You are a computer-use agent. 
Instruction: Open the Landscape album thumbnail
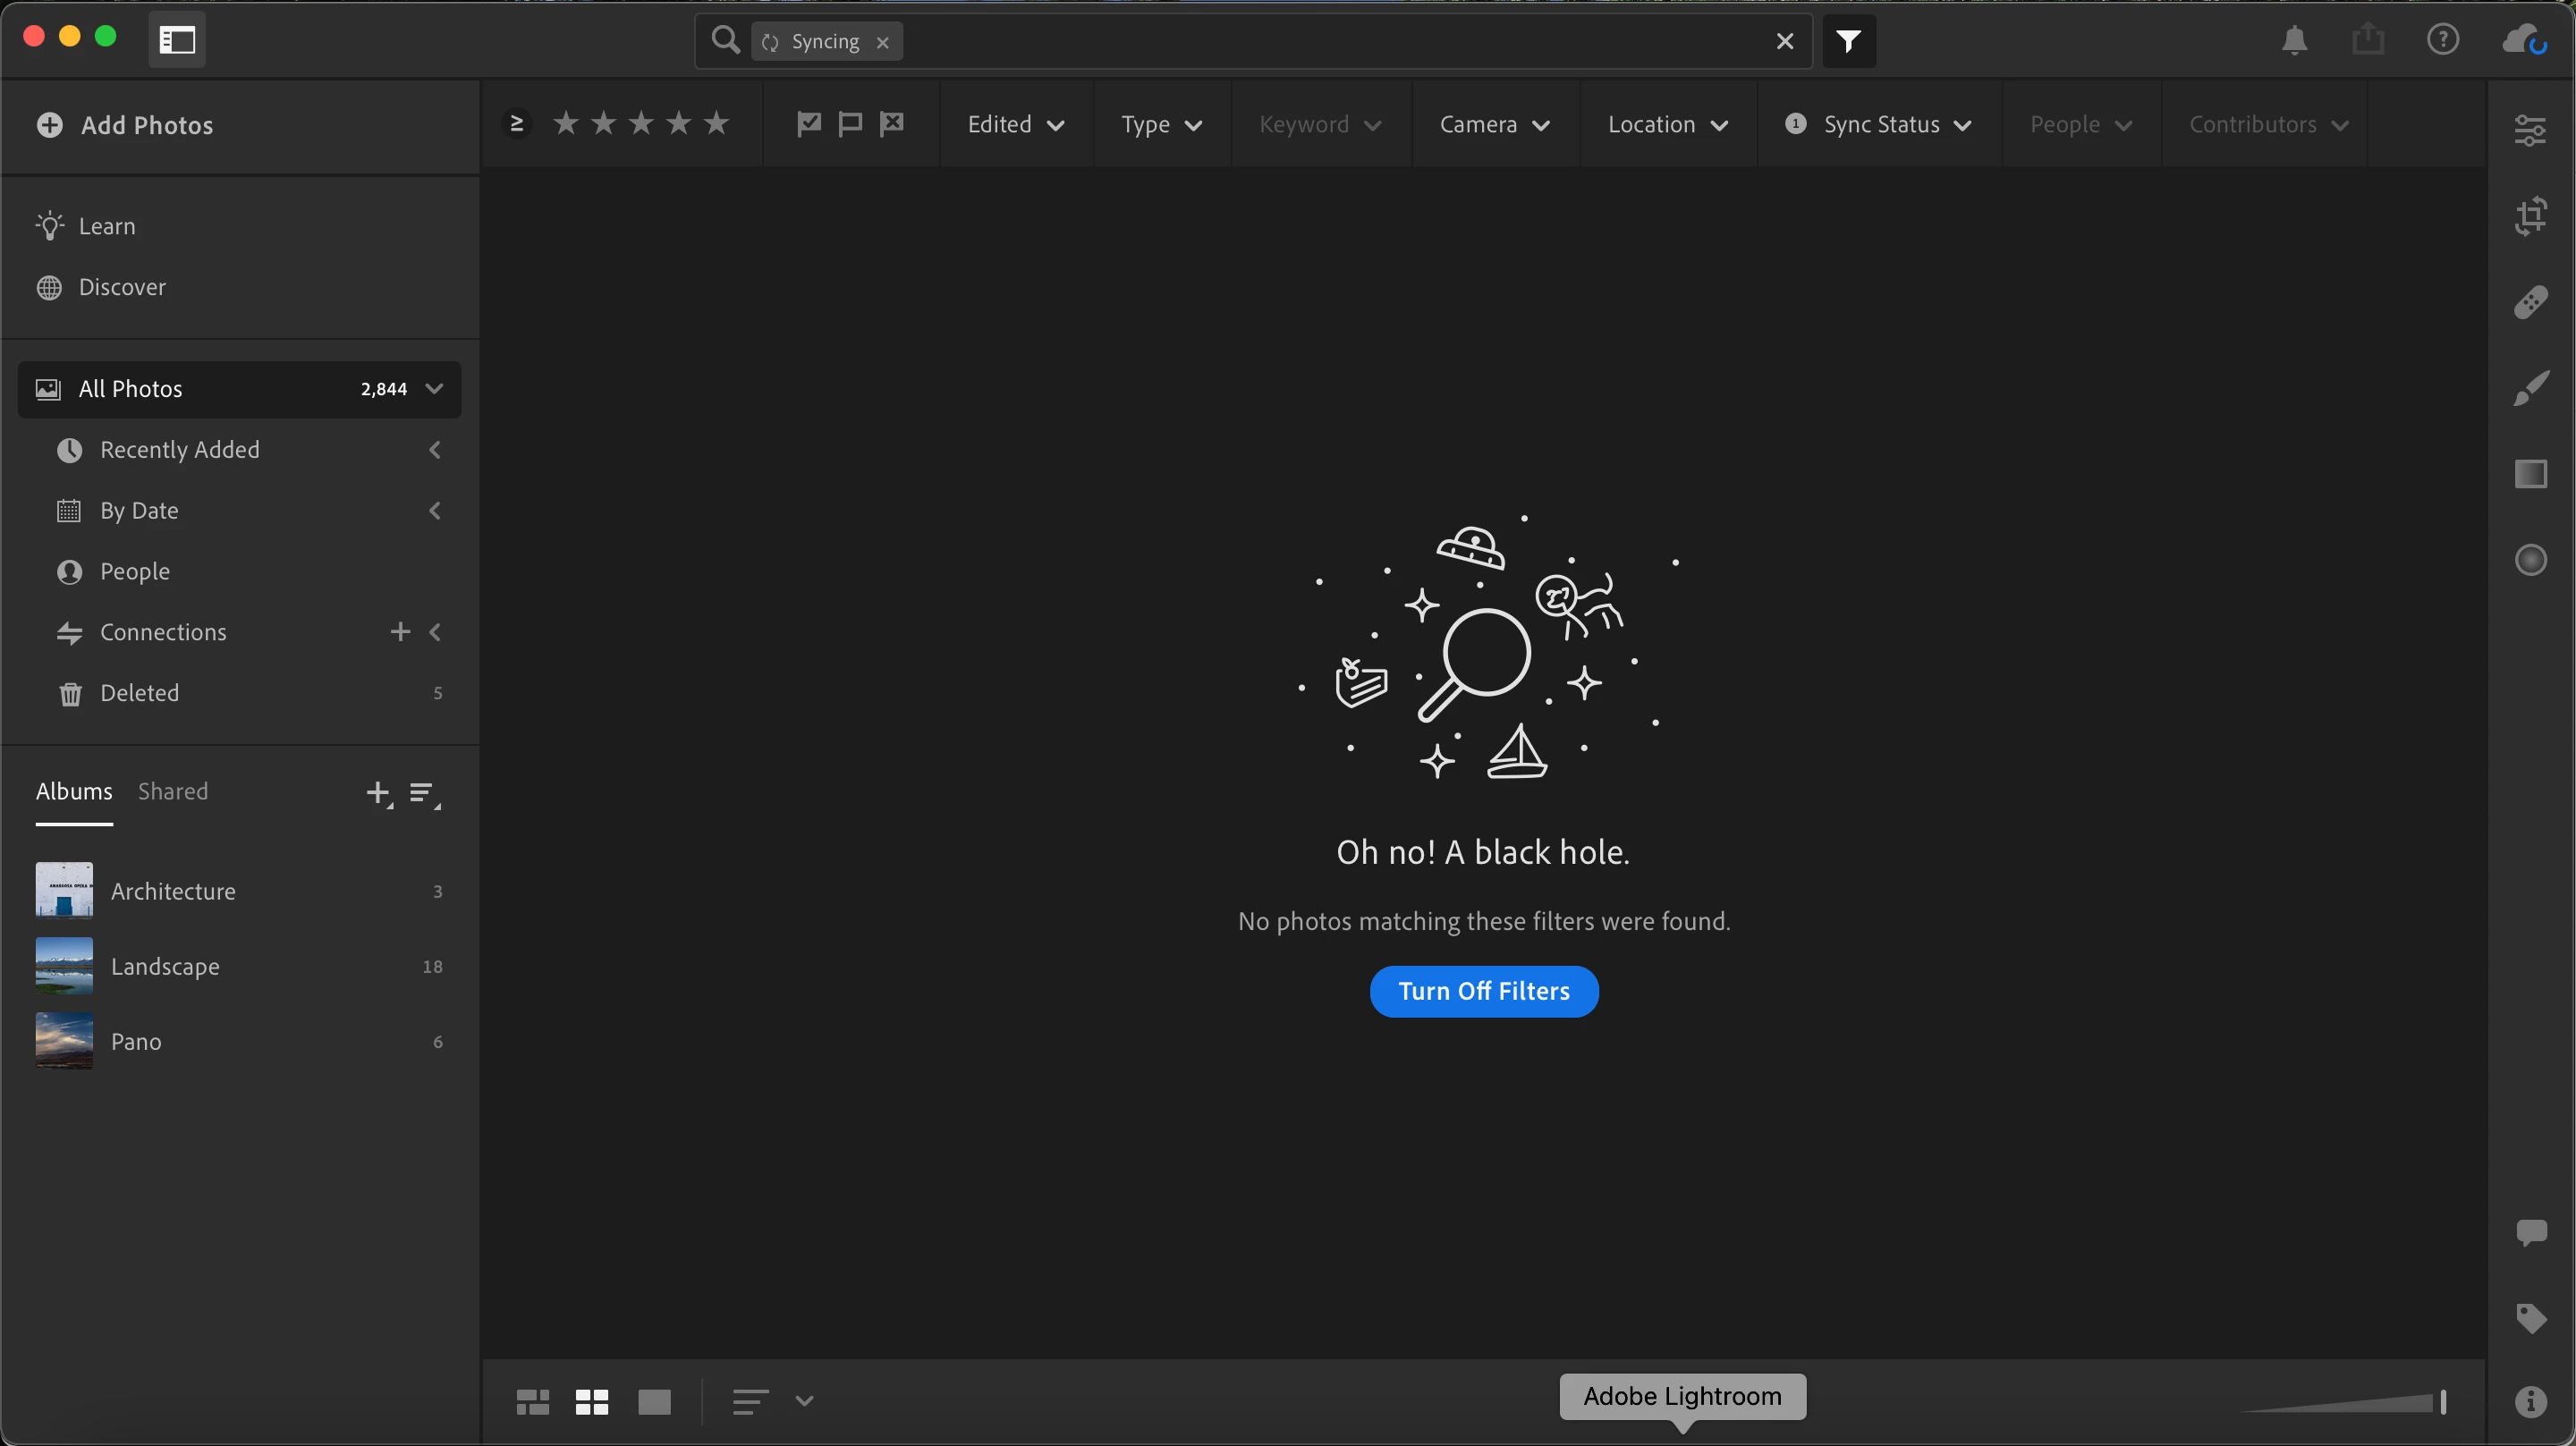tap(64, 966)
